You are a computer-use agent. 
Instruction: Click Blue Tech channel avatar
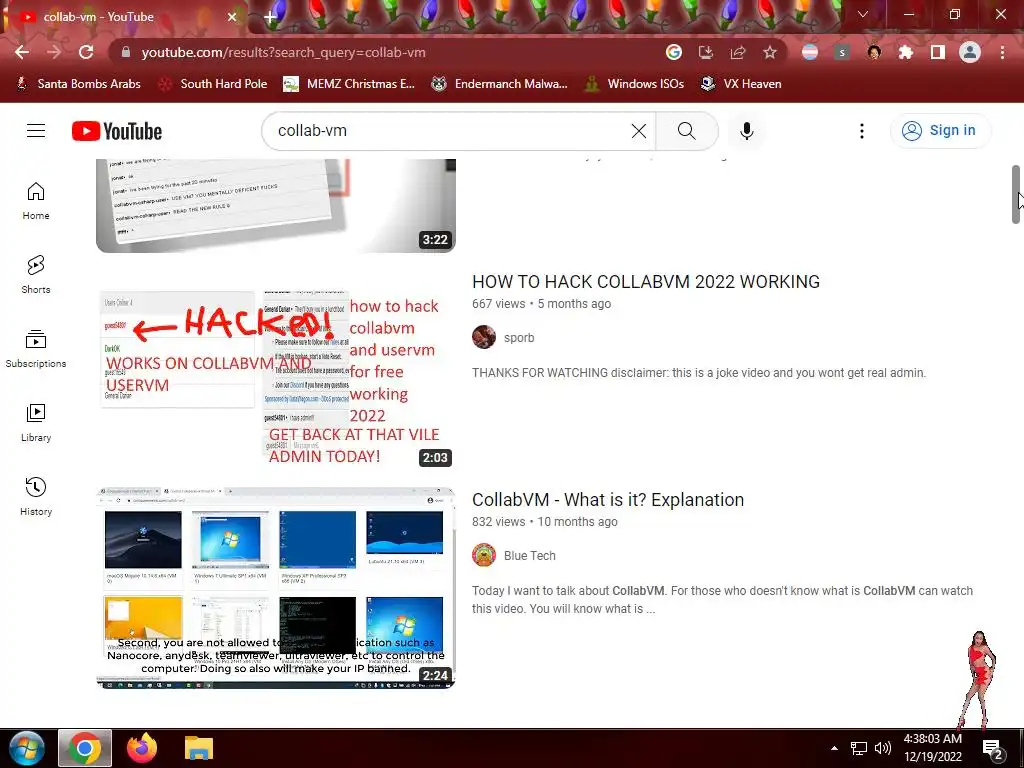click(x=484, y=555)
